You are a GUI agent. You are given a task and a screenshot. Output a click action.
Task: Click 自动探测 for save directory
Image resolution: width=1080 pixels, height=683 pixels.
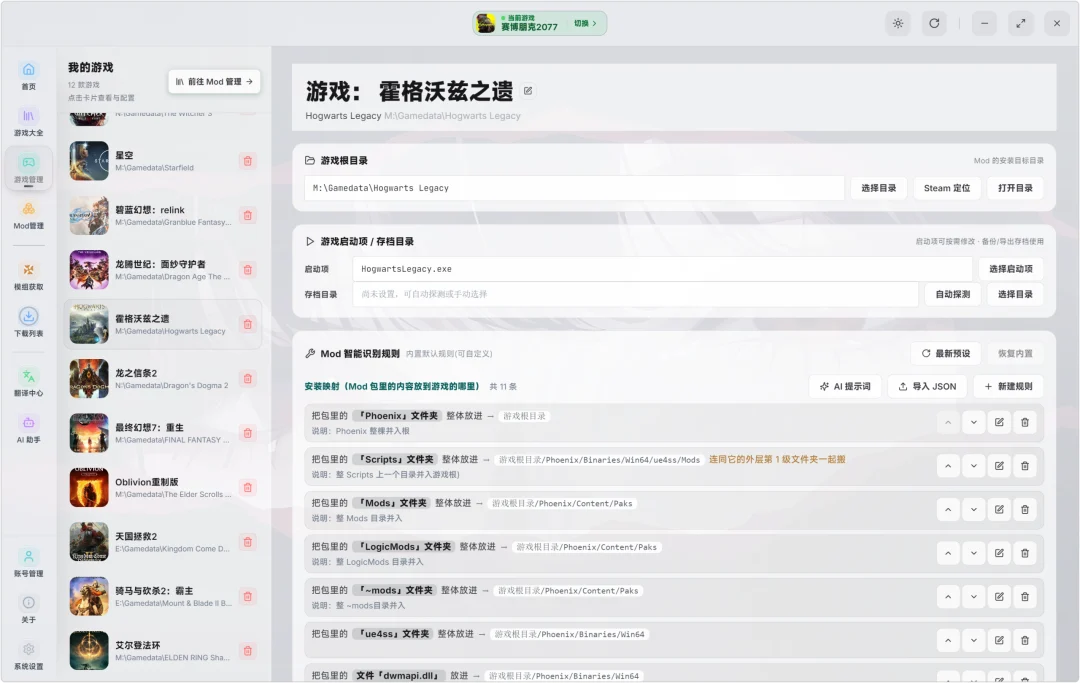(953, 294)
